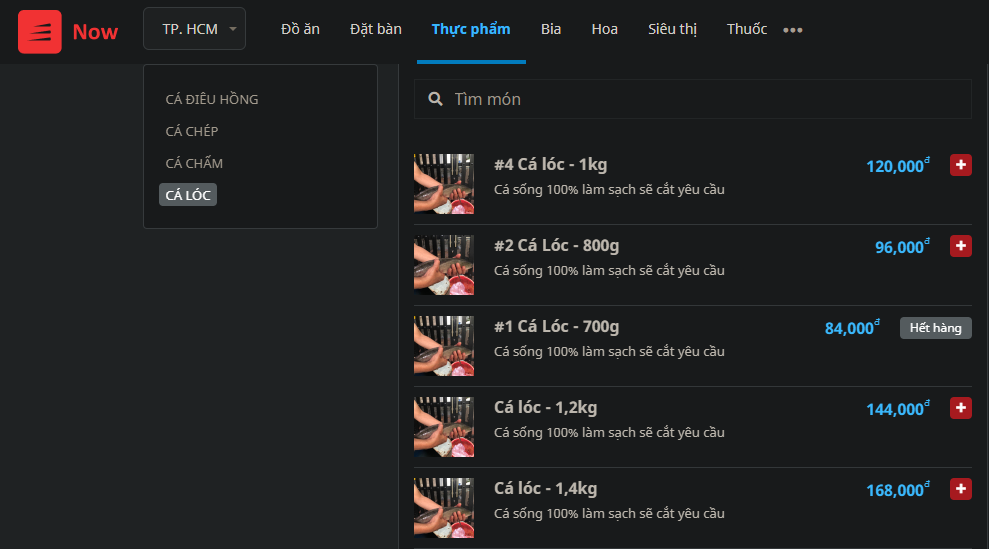Screen dimensions: 989x549
Task: Go to the Thuốc tab
Action: [x=747, y=29]
